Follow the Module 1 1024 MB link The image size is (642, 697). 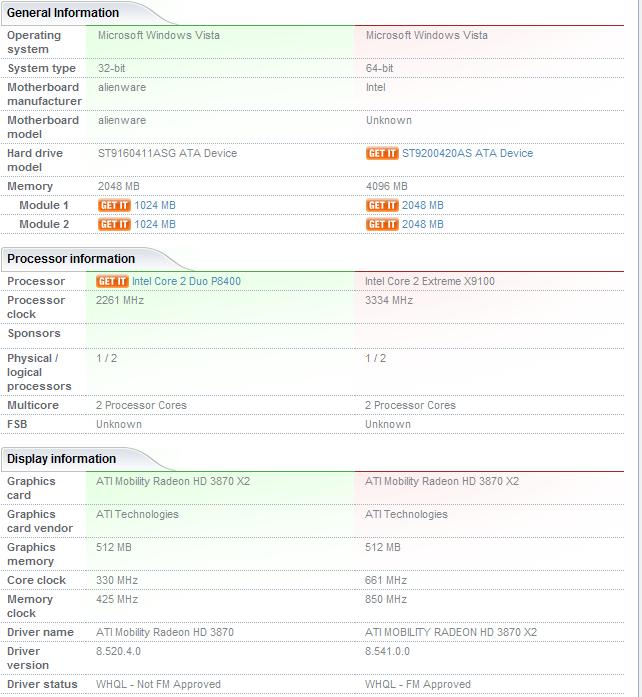155,206
